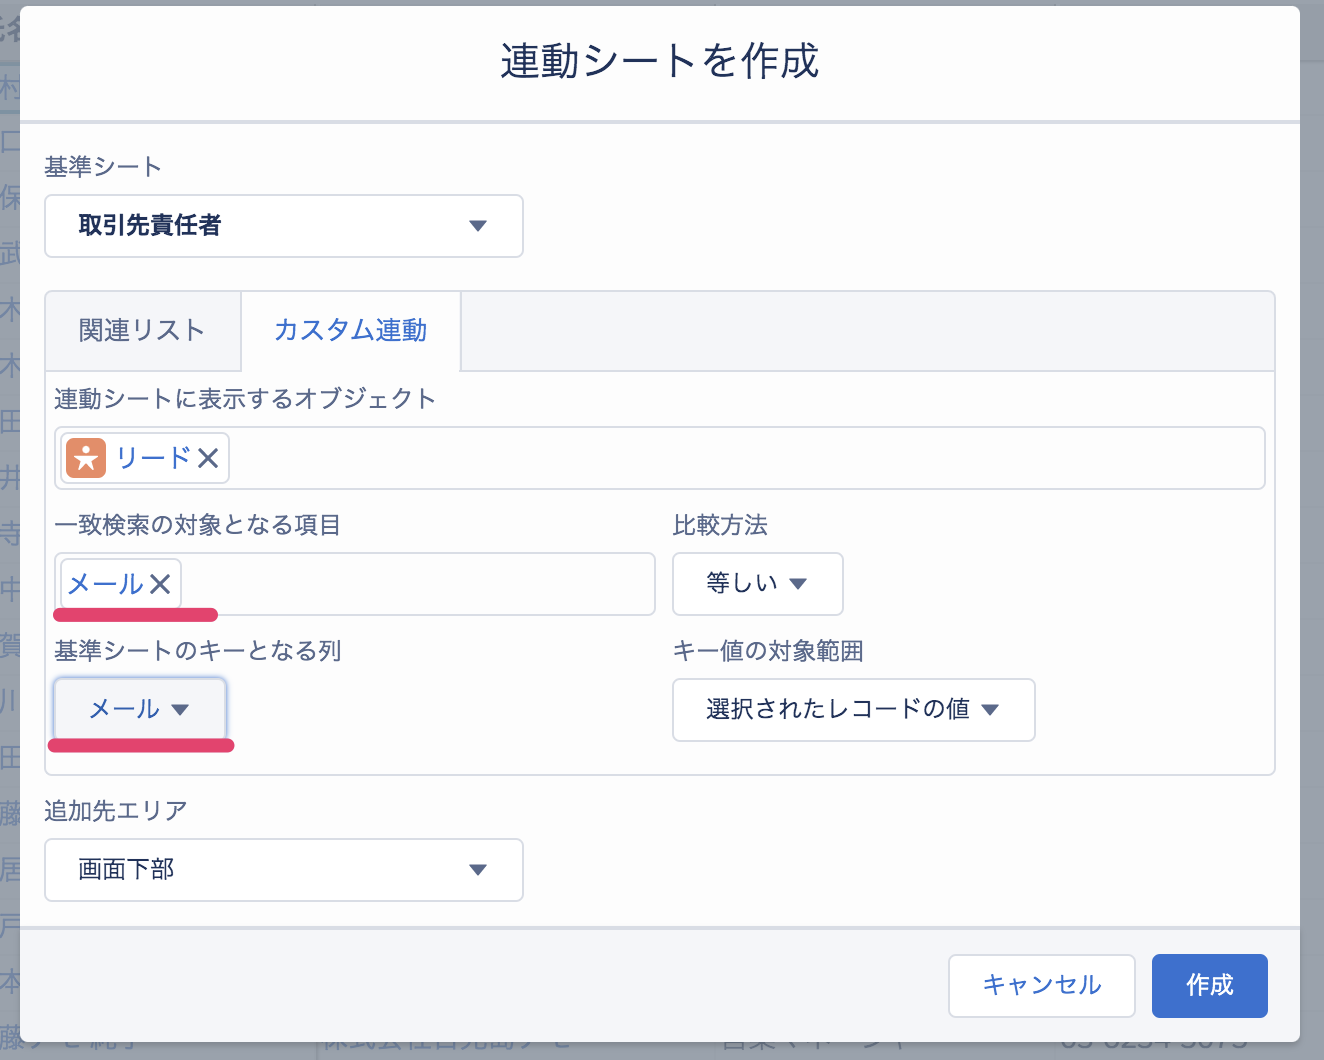Open the 追加先エリア 画面下部 dropdown
The image size is (1324, 1060).
(x=284, y=870)
